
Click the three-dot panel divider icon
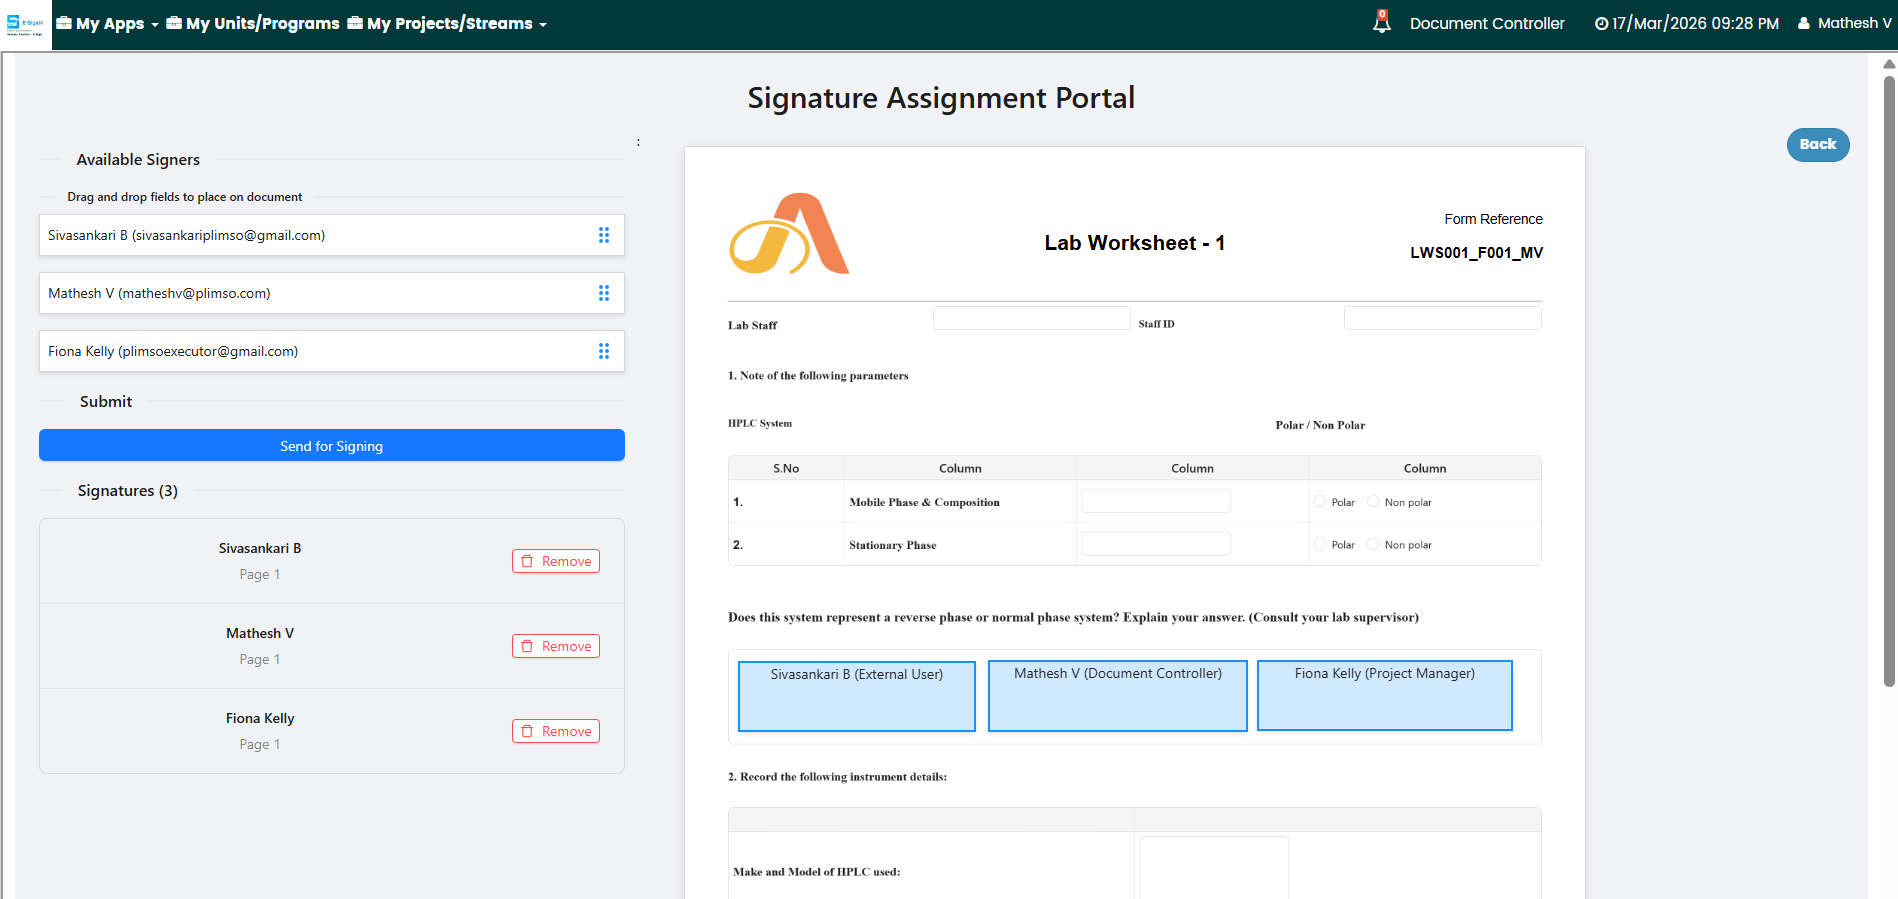[638, 142]
